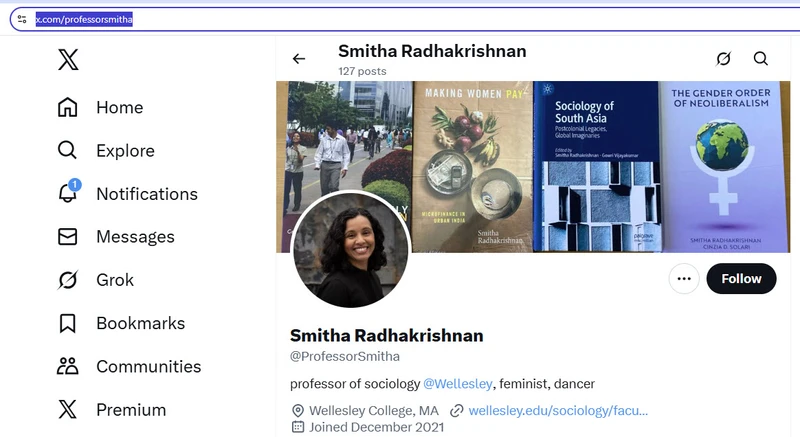Select the Grok menu label
The image size is (800, 437).
point(115,280)
